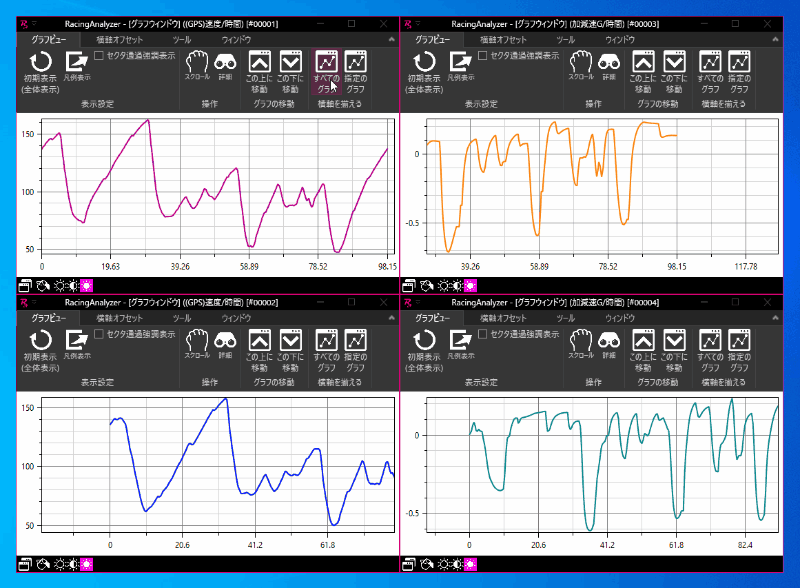The width and height of the screenshot is (800, 588).
Task: Toggle セクタ通過強調表示 in window #00002
Action: coord(99,334)
